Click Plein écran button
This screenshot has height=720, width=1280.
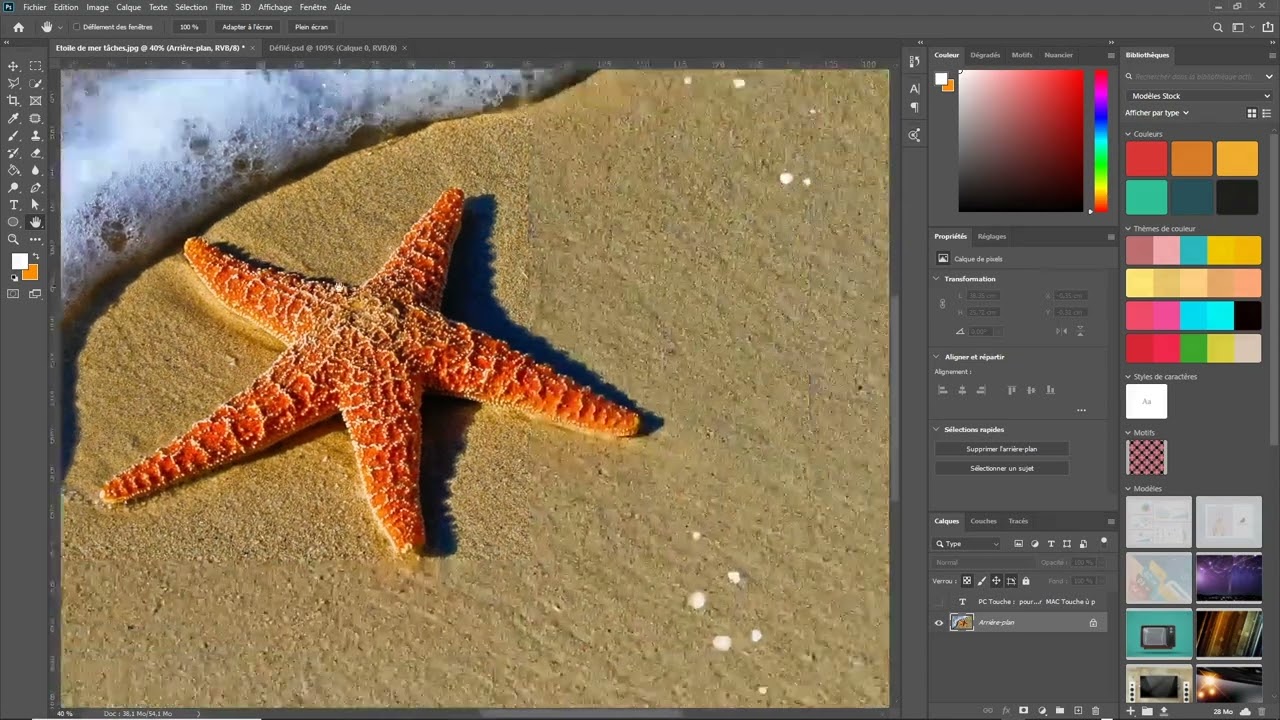311,27
